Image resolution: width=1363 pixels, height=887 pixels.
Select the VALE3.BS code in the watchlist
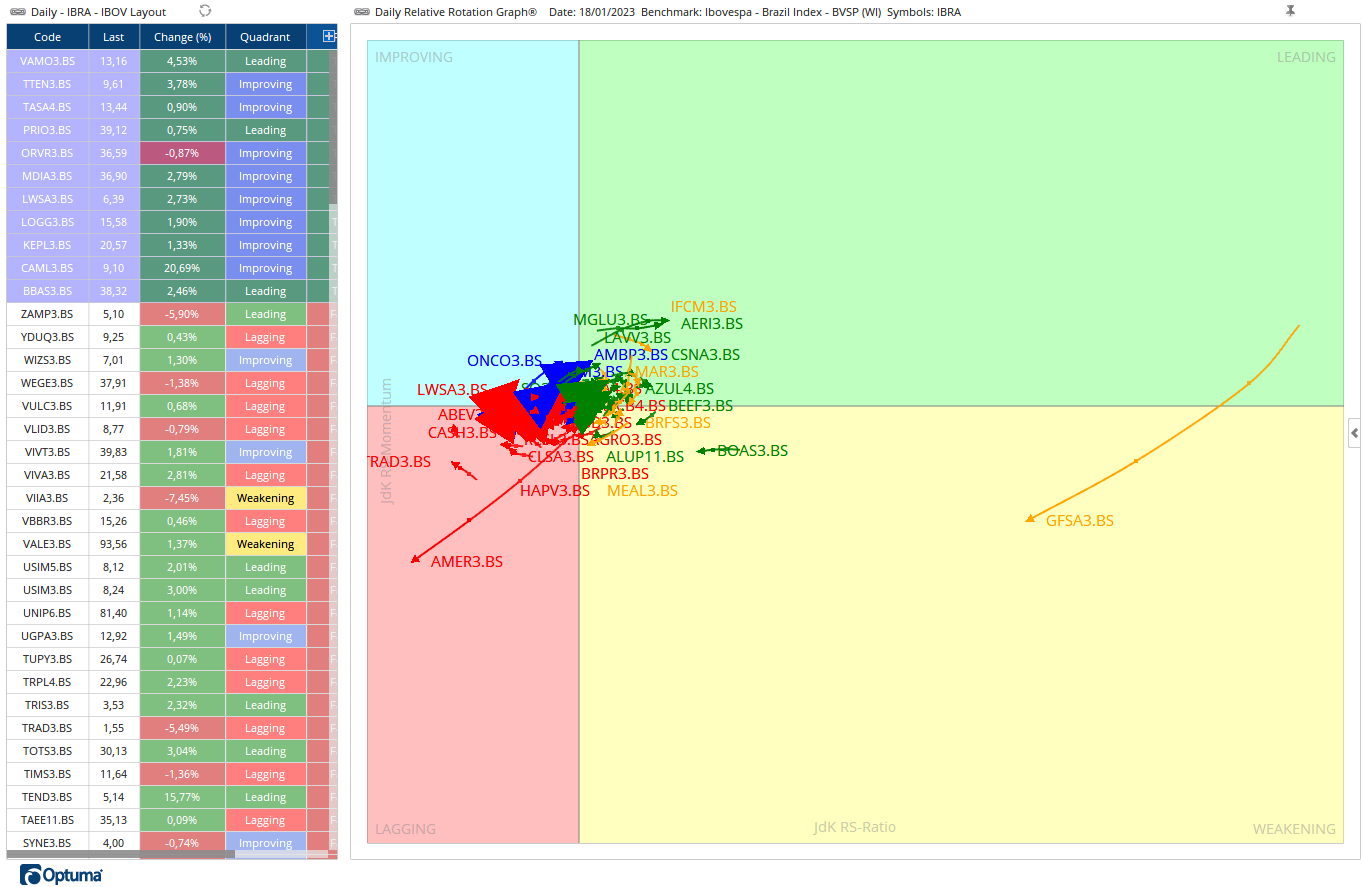pyautogui.click(x=47, y=544)
